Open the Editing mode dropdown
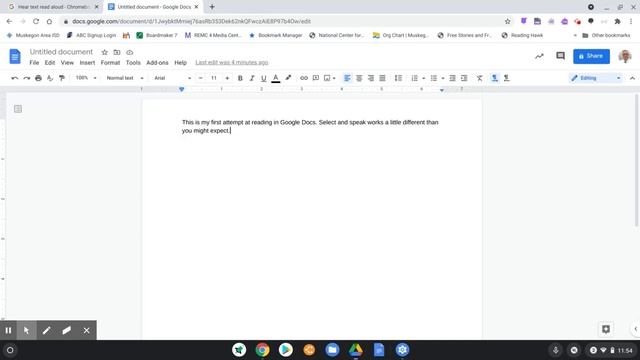This screenshot has width=640, height=360. 596,78
